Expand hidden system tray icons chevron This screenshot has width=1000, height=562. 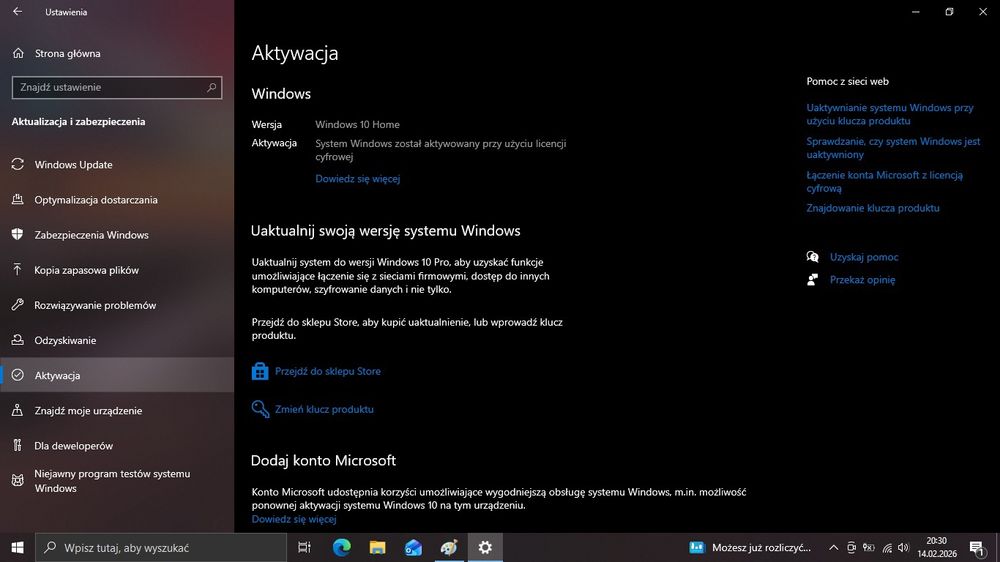(x=834, y=547)
